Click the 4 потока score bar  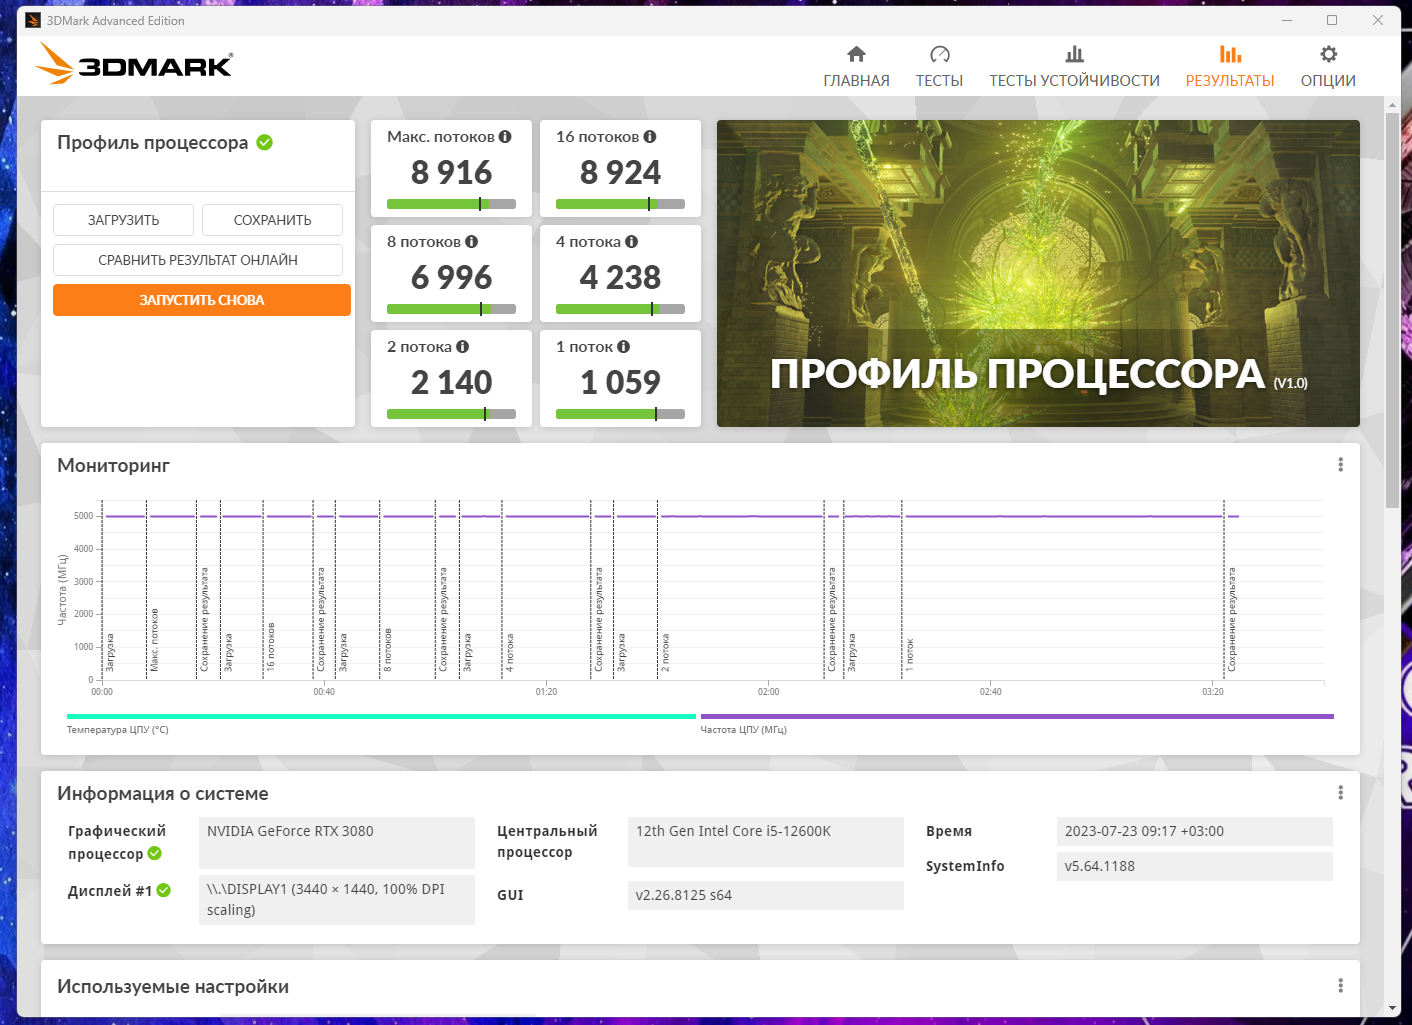point(620,309)
